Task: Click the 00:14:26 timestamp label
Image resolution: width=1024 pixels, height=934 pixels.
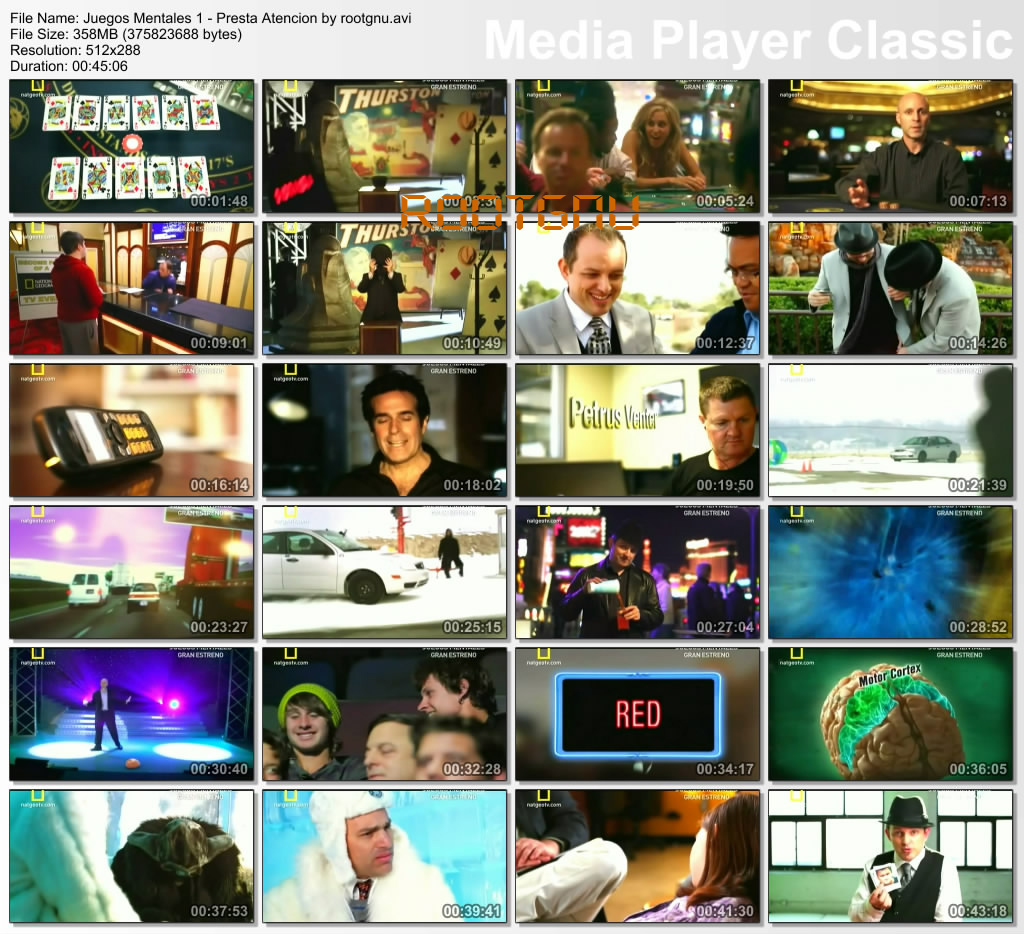Action: [978, 343]
